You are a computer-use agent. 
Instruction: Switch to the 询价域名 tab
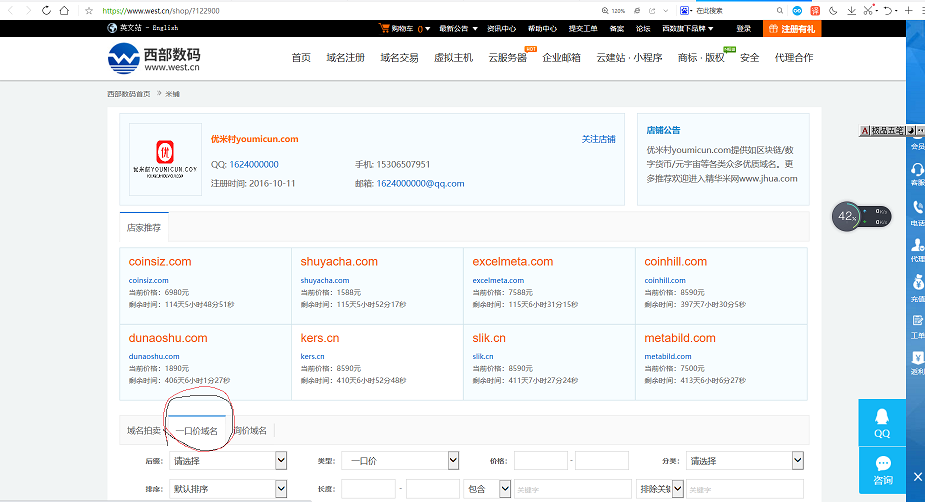click(x=250, y=431)
